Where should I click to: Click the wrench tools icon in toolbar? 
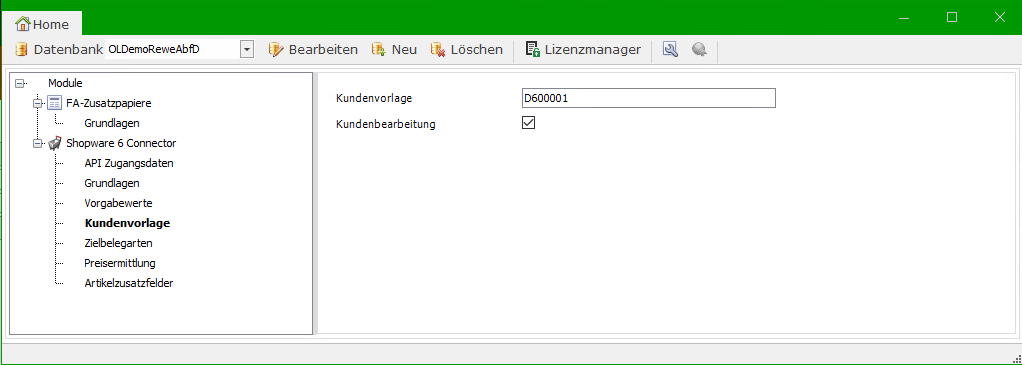[670, 50]
